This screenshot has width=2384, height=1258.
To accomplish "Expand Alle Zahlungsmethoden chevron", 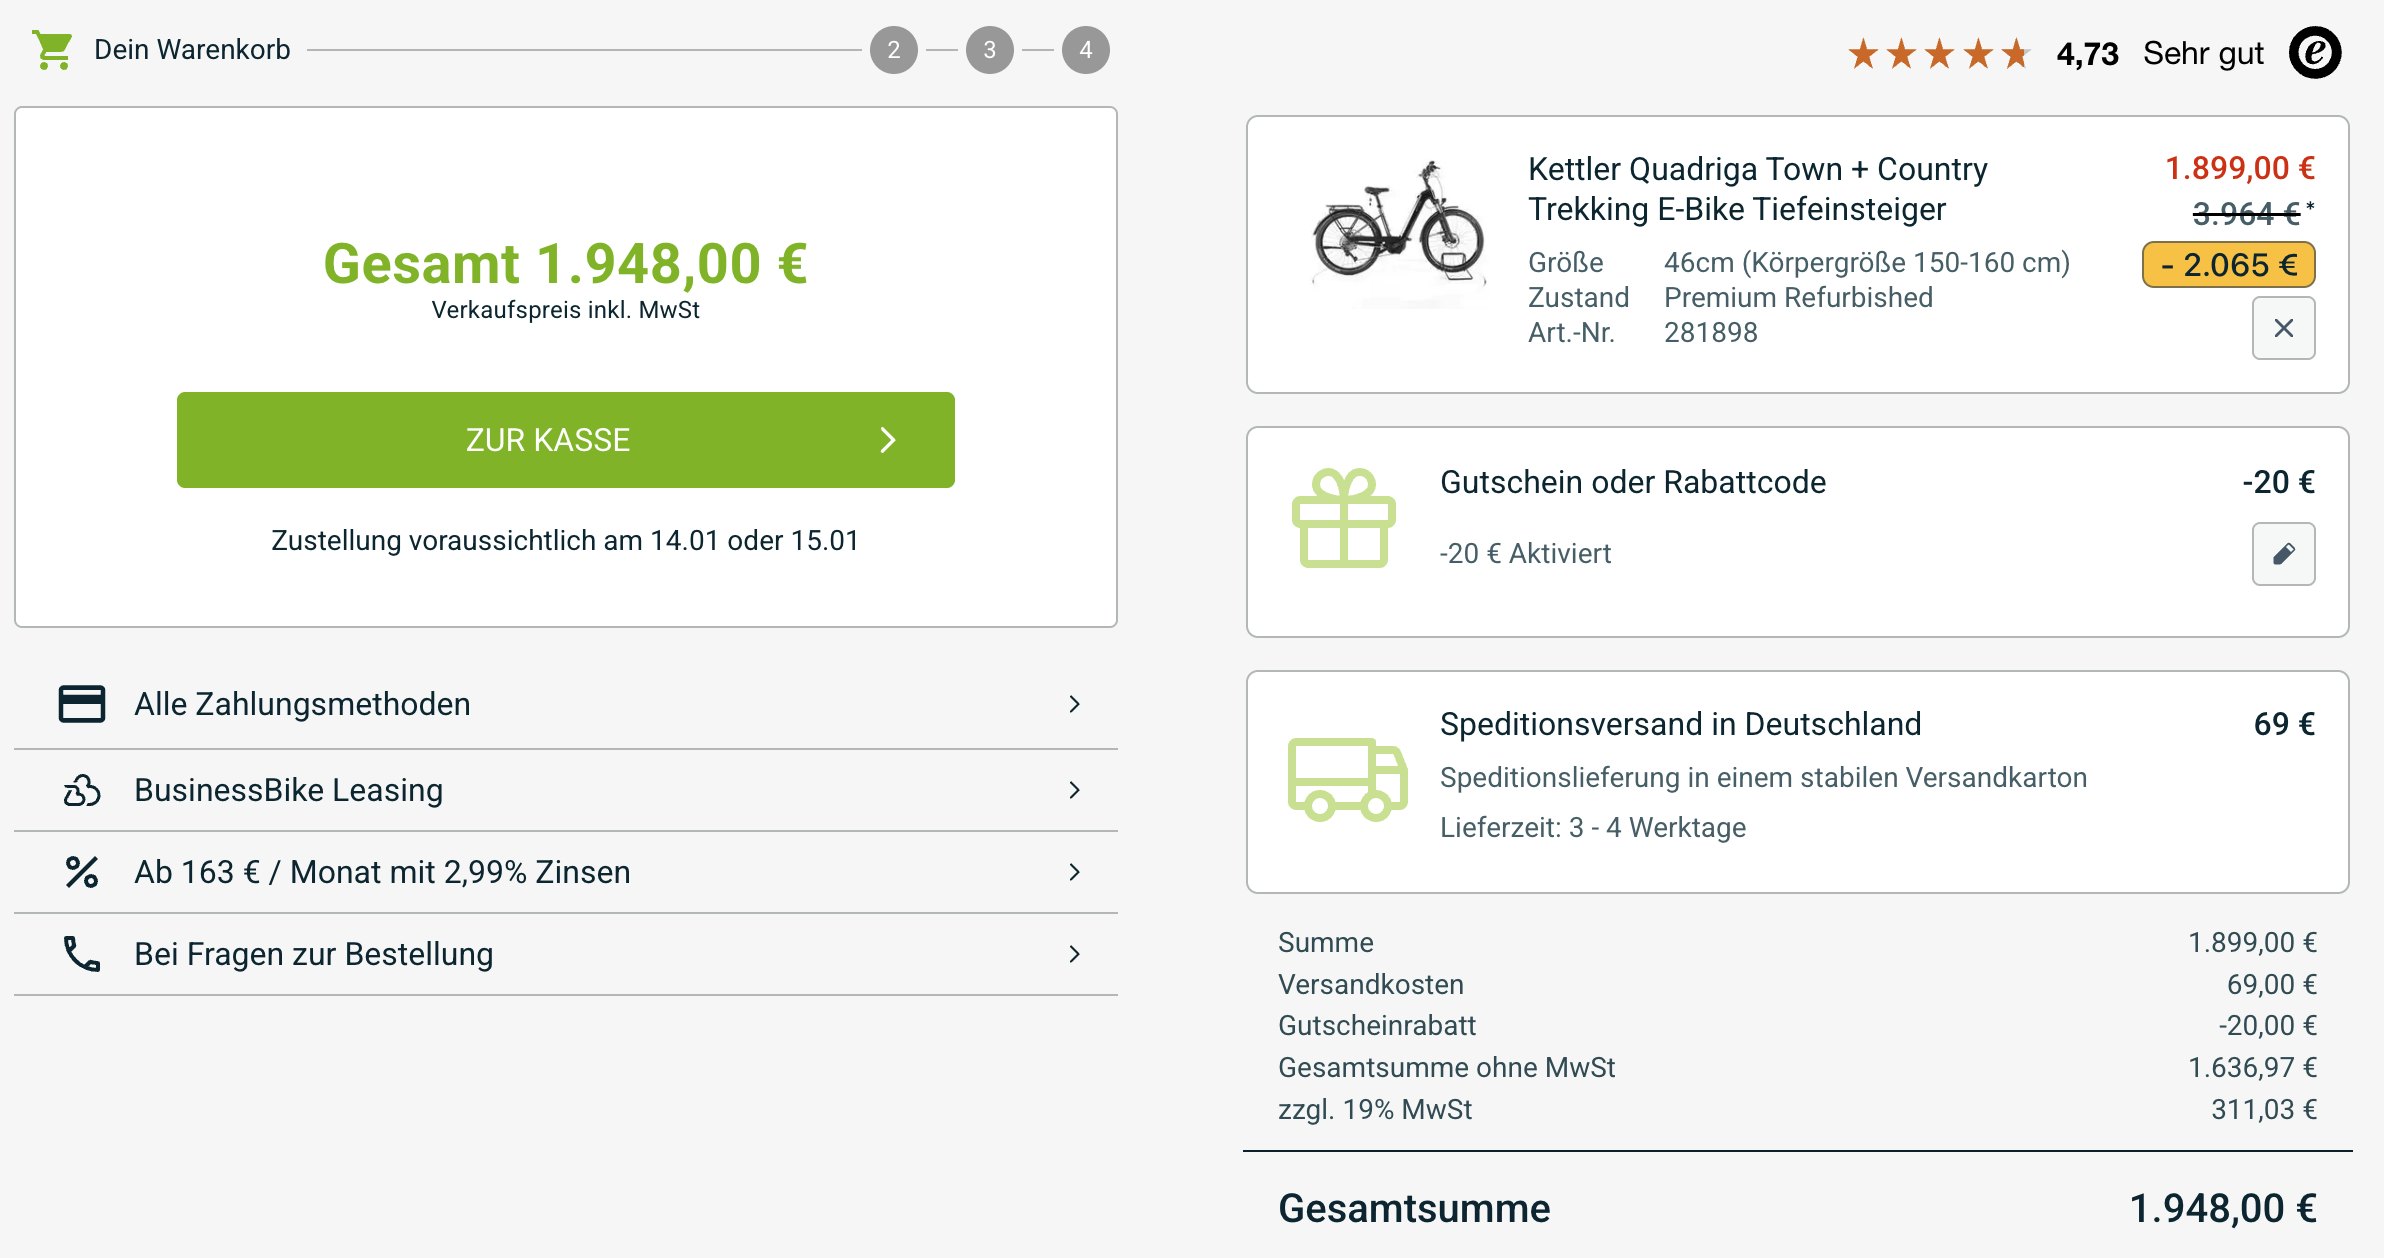I will [x=1074, y=704].
